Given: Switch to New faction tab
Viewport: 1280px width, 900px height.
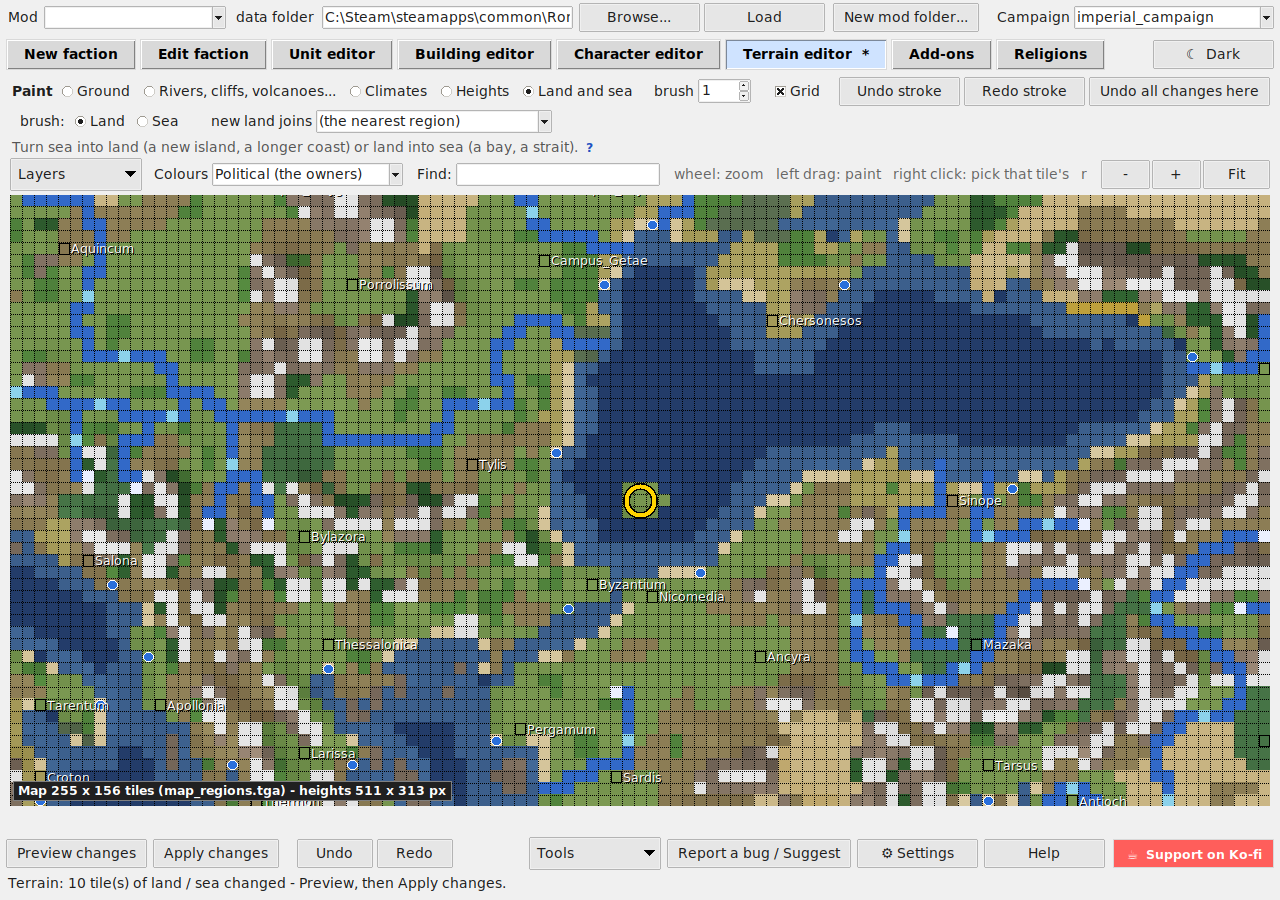Looking at the screenshot, I should tap(71, 54).
